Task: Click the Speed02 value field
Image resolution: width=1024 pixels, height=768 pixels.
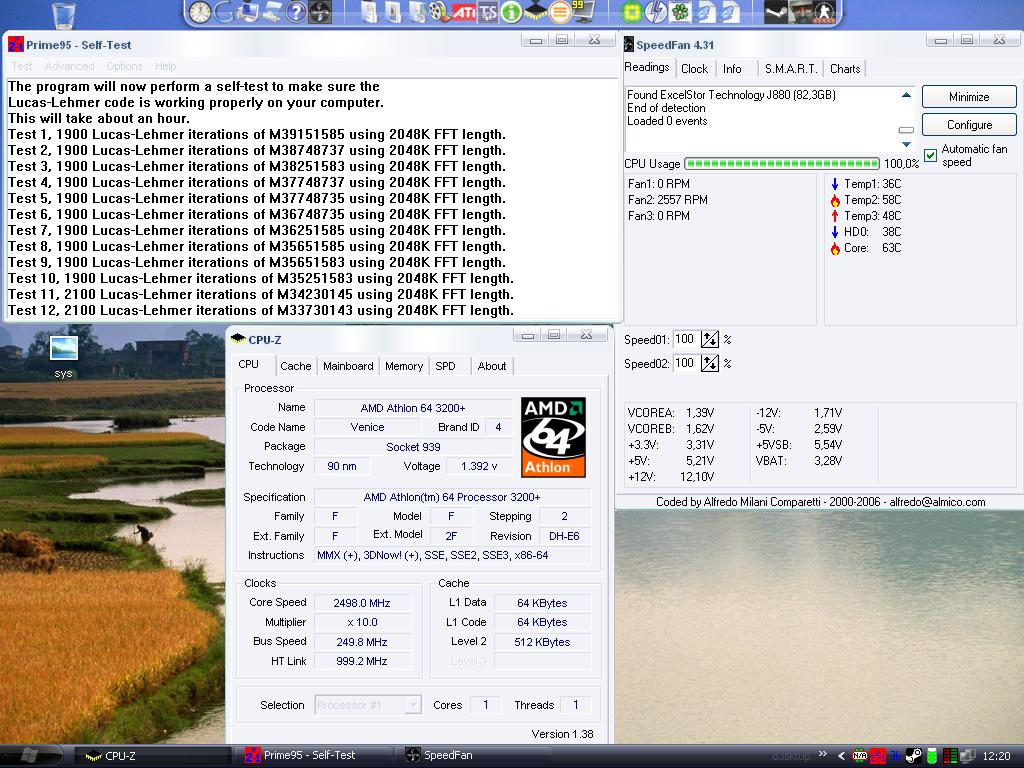Action: click(x=685, y=363)
